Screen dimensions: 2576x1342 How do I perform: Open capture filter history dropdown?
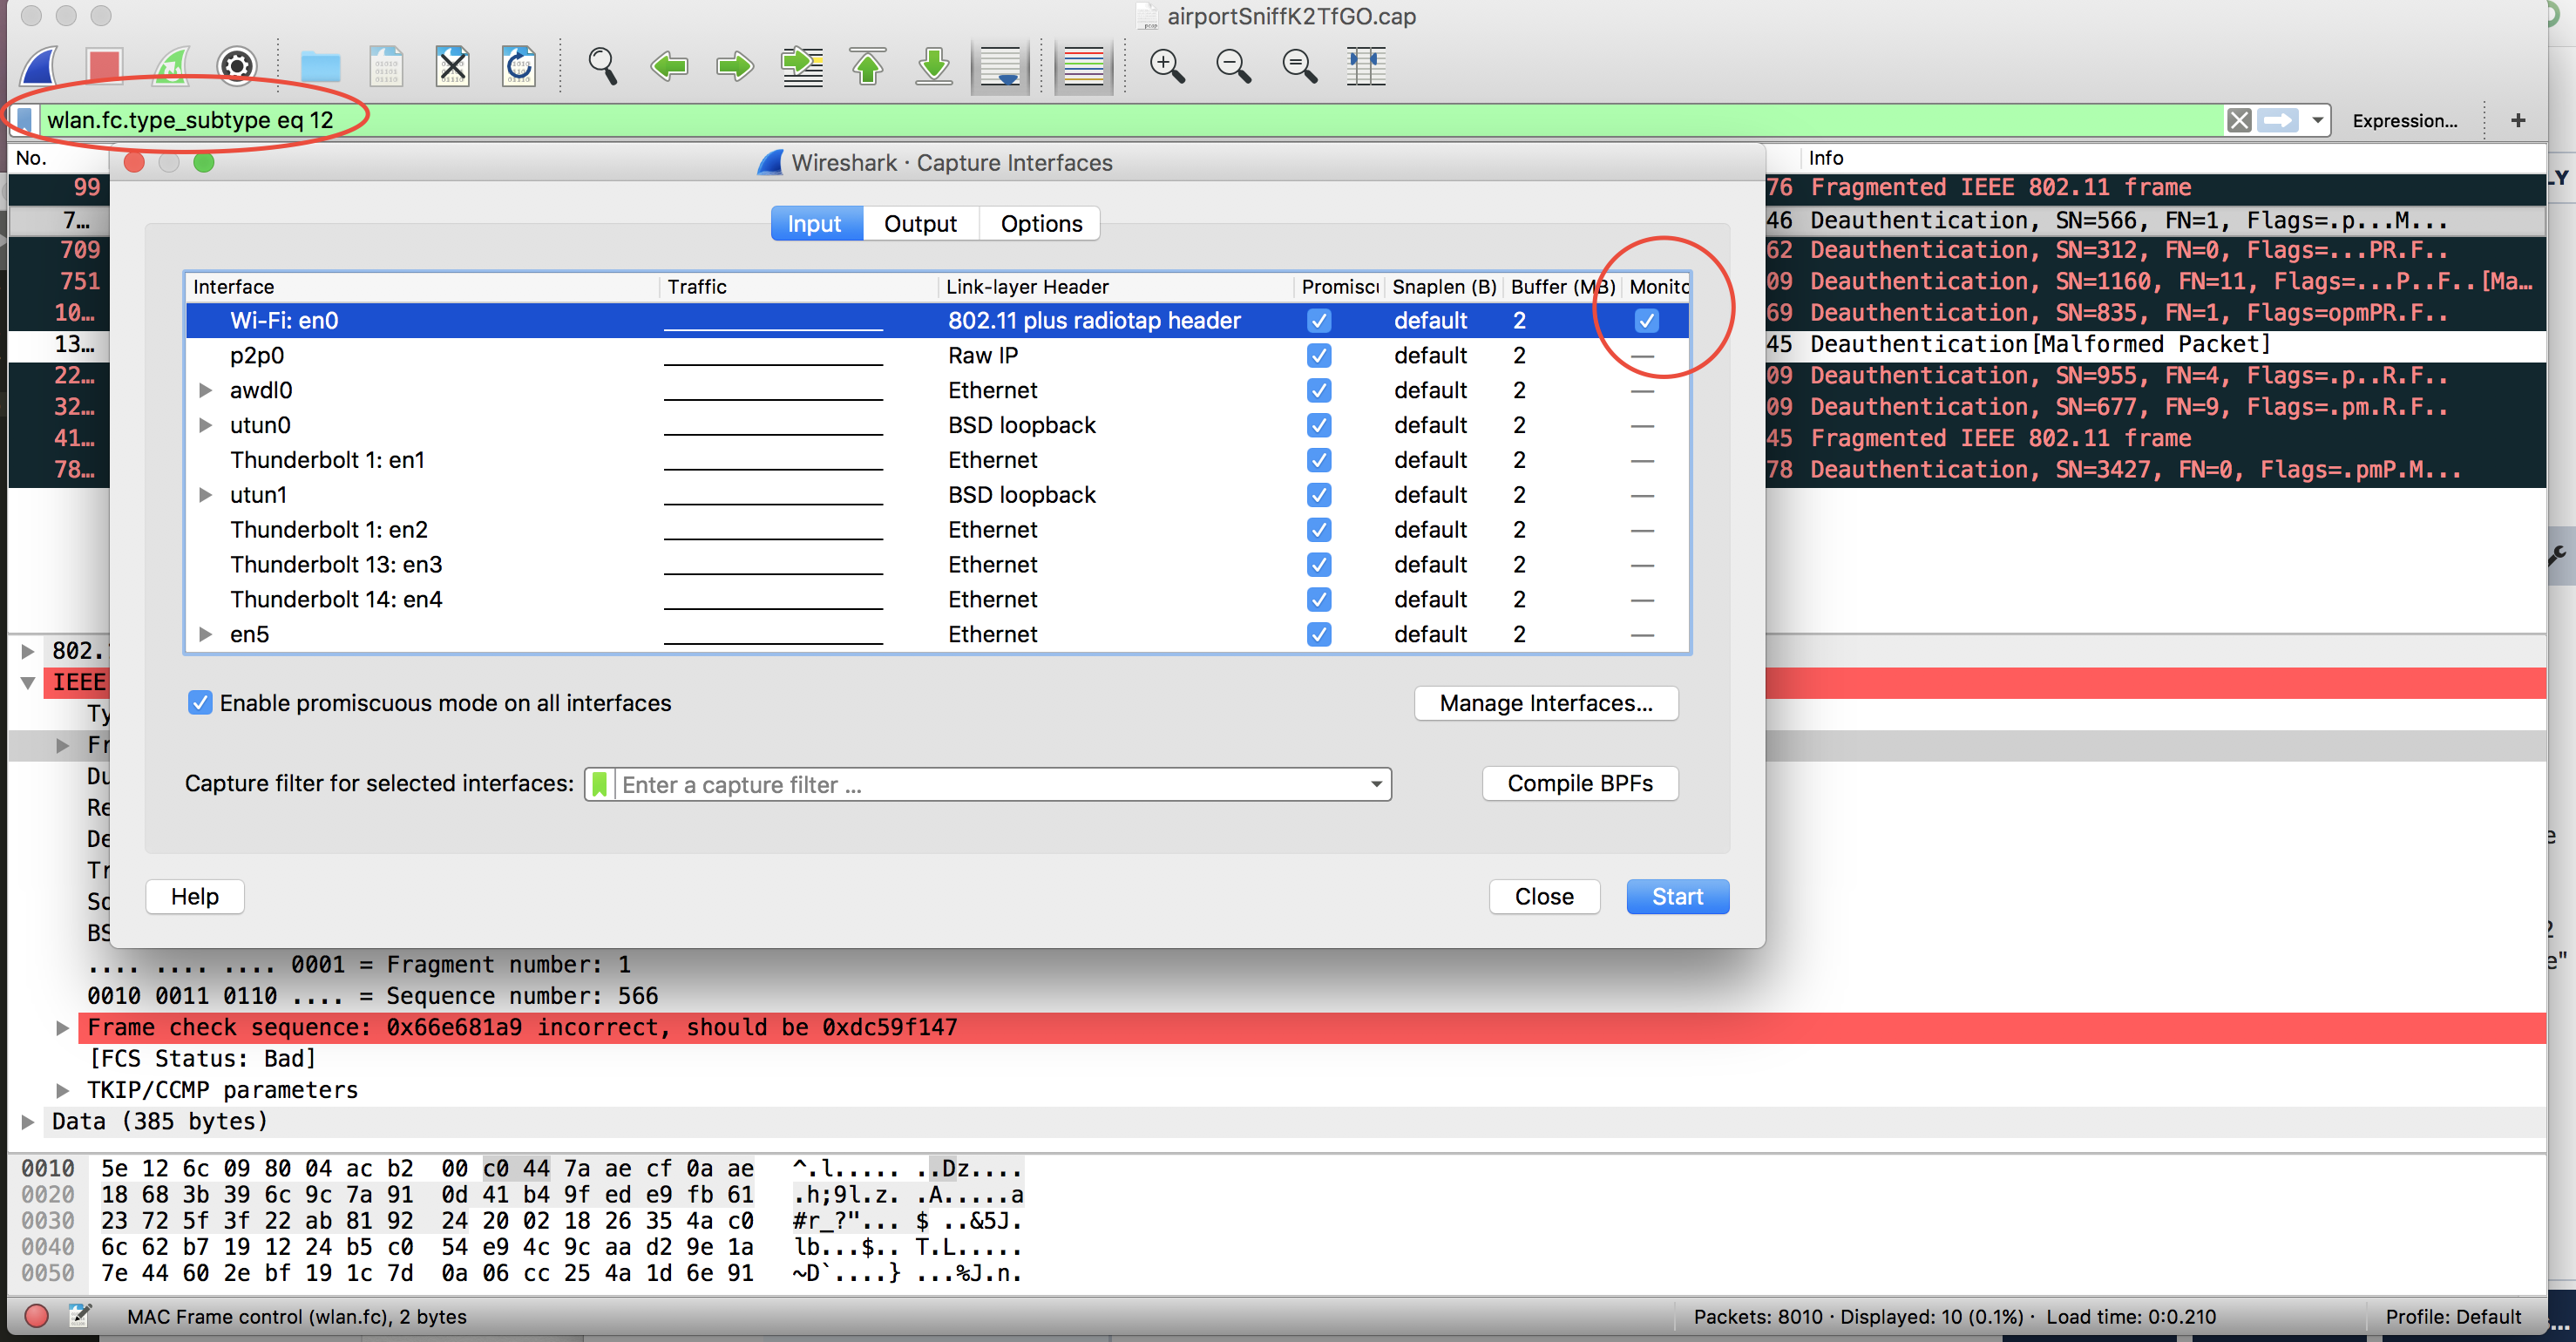tap(1376, 784)
